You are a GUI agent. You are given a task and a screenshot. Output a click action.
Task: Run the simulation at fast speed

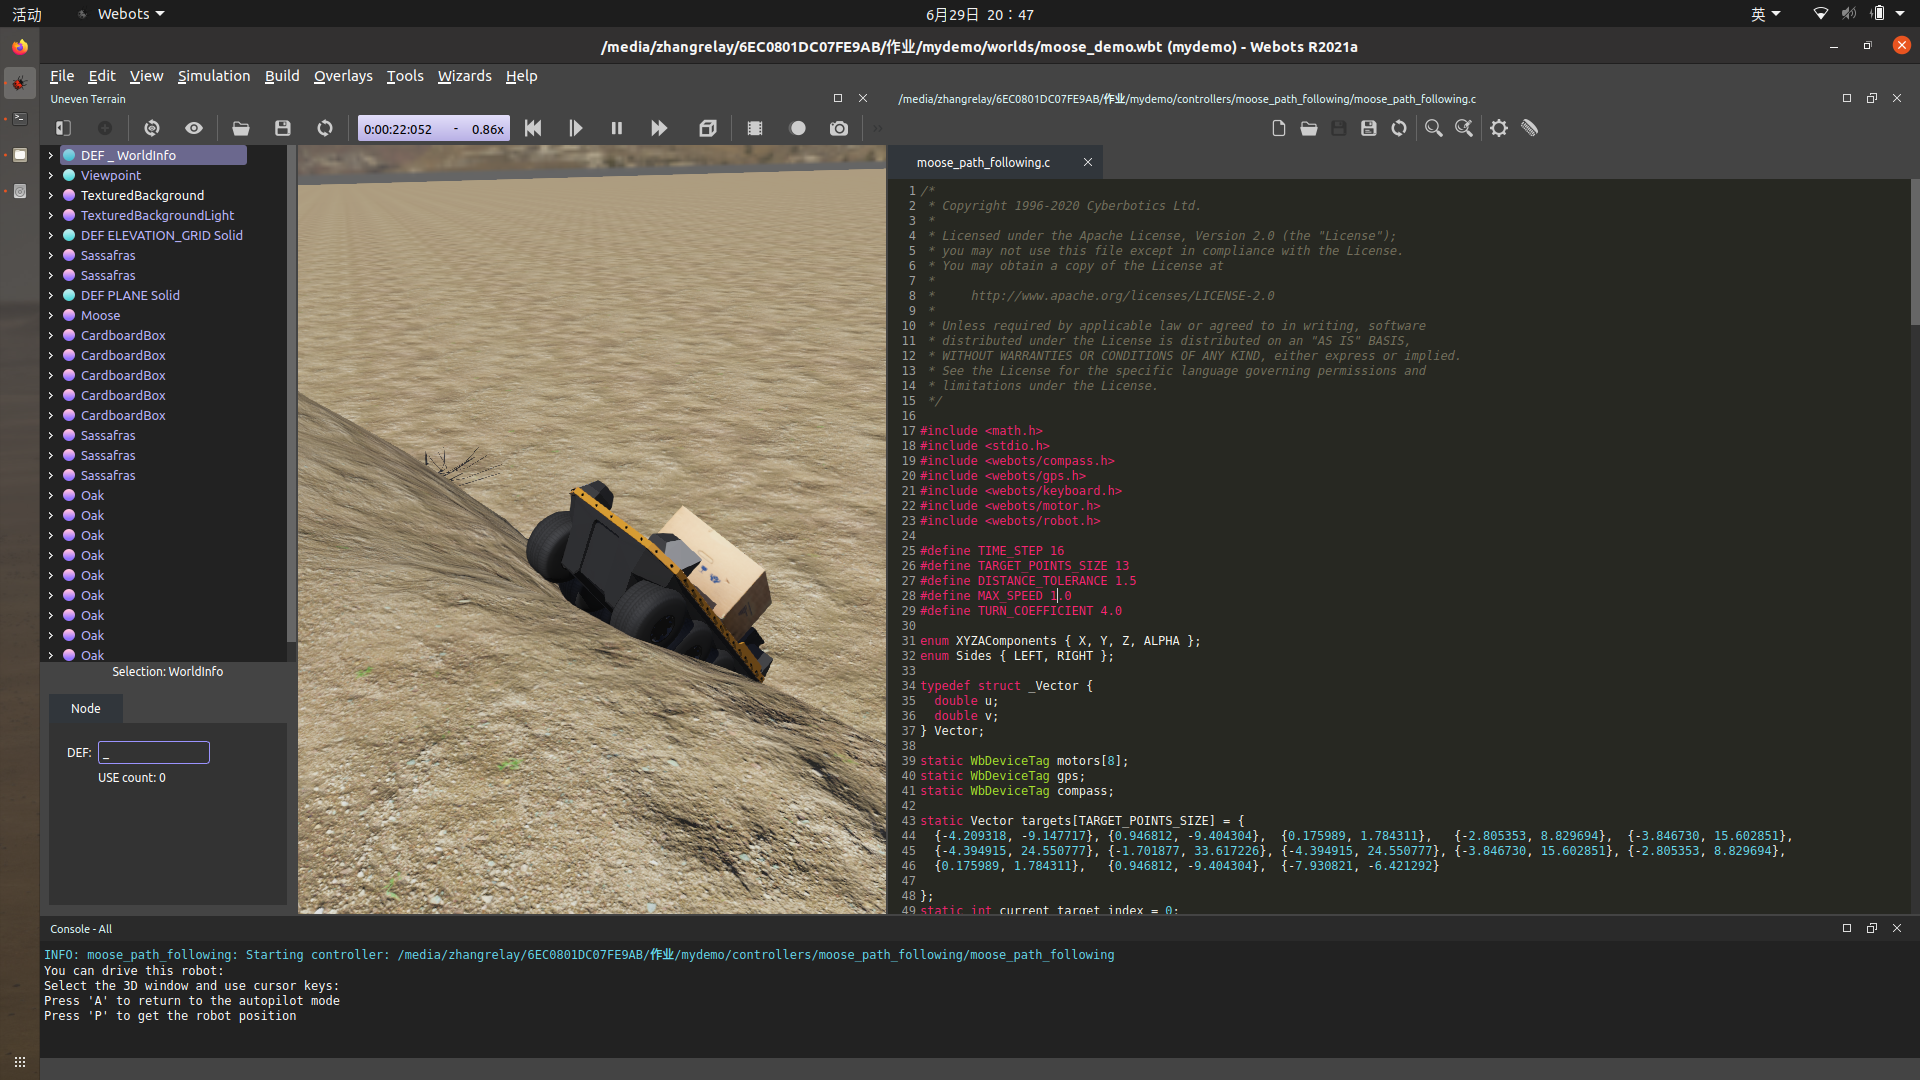click(x=658, y=128)
